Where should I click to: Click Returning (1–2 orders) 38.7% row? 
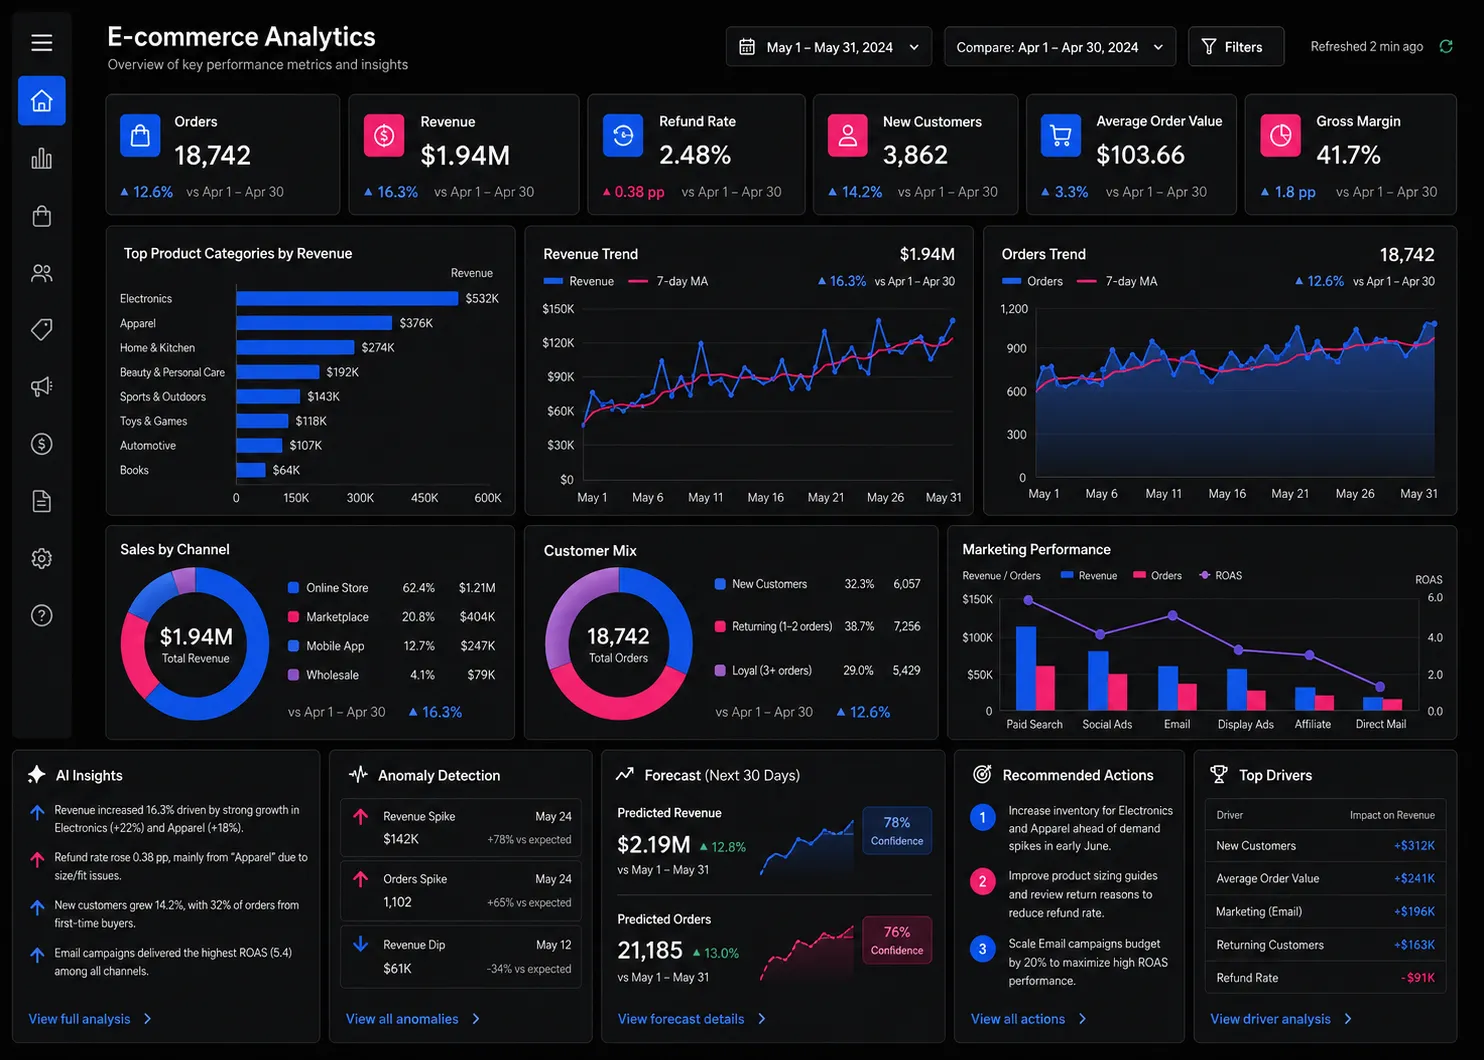point(818,626)
